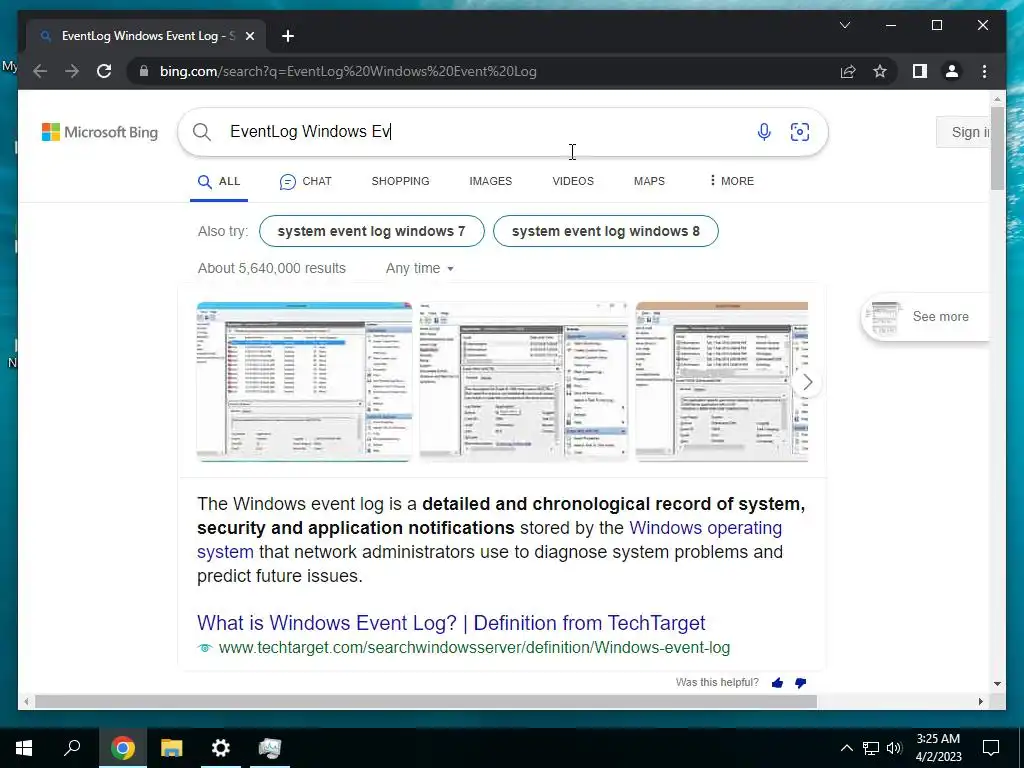Screen dimensions: 1024x768
Task: Open the Windows Start menu
Action: click(24, 748)
